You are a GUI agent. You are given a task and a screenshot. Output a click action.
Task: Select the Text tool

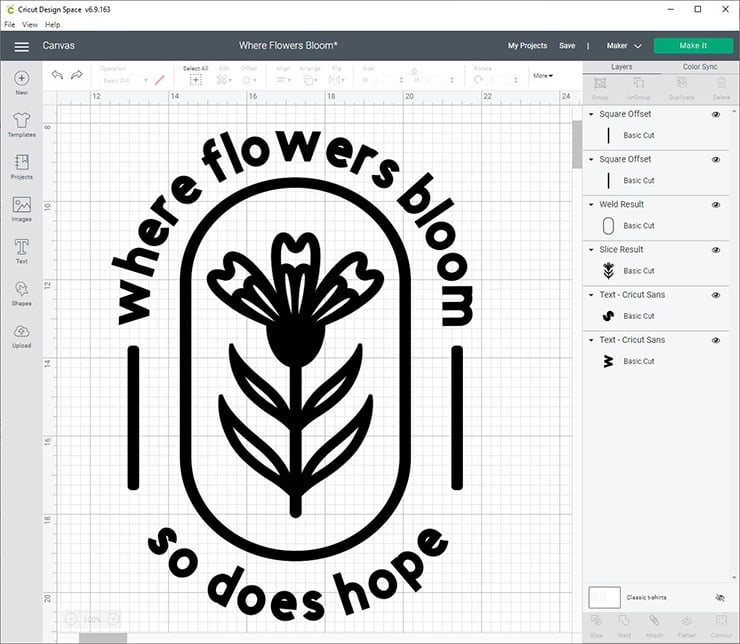coord(21,251)
